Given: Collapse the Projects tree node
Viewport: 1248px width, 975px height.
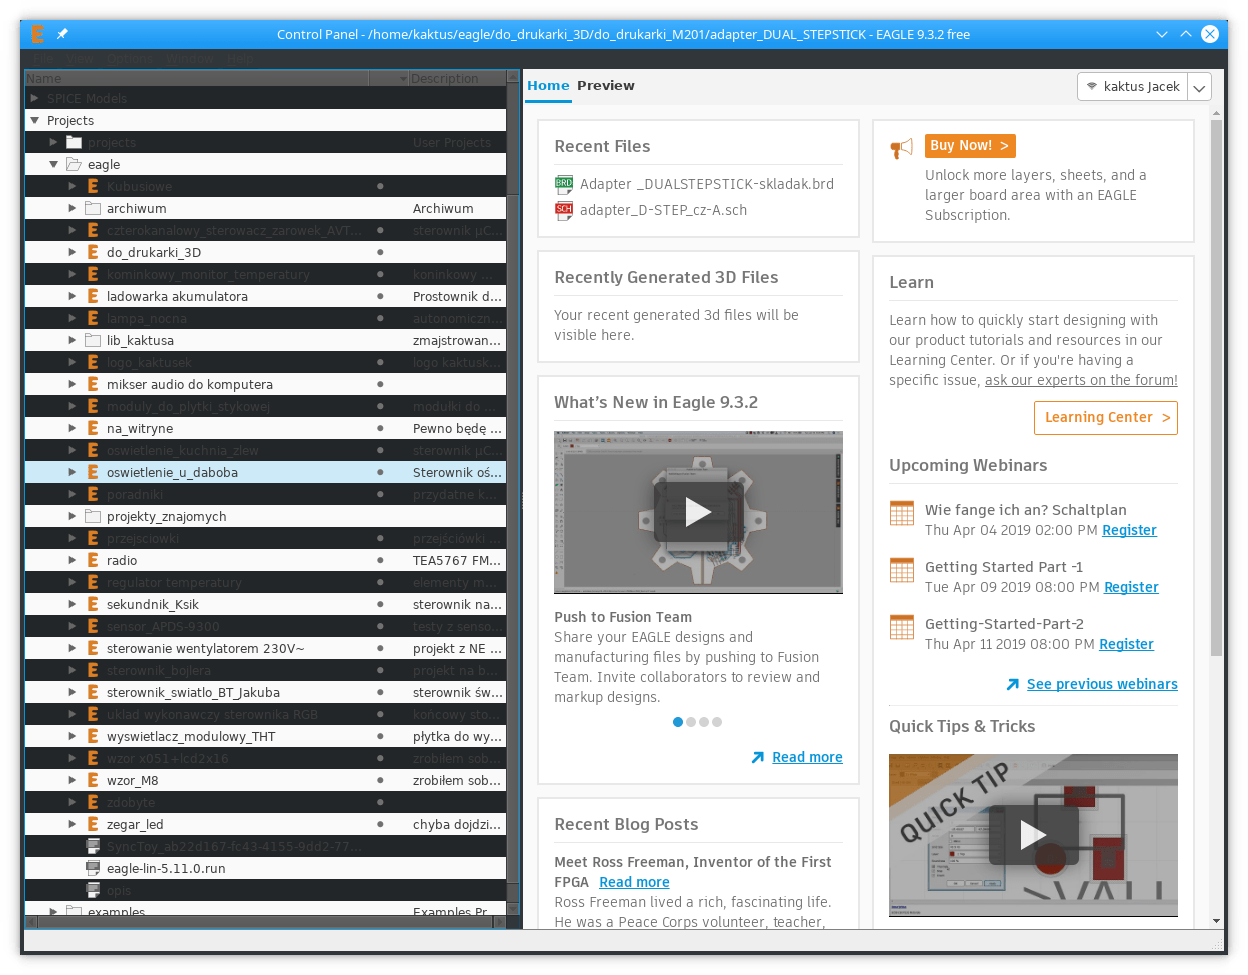Looking at the screenshot, I should tap(35, 121).
